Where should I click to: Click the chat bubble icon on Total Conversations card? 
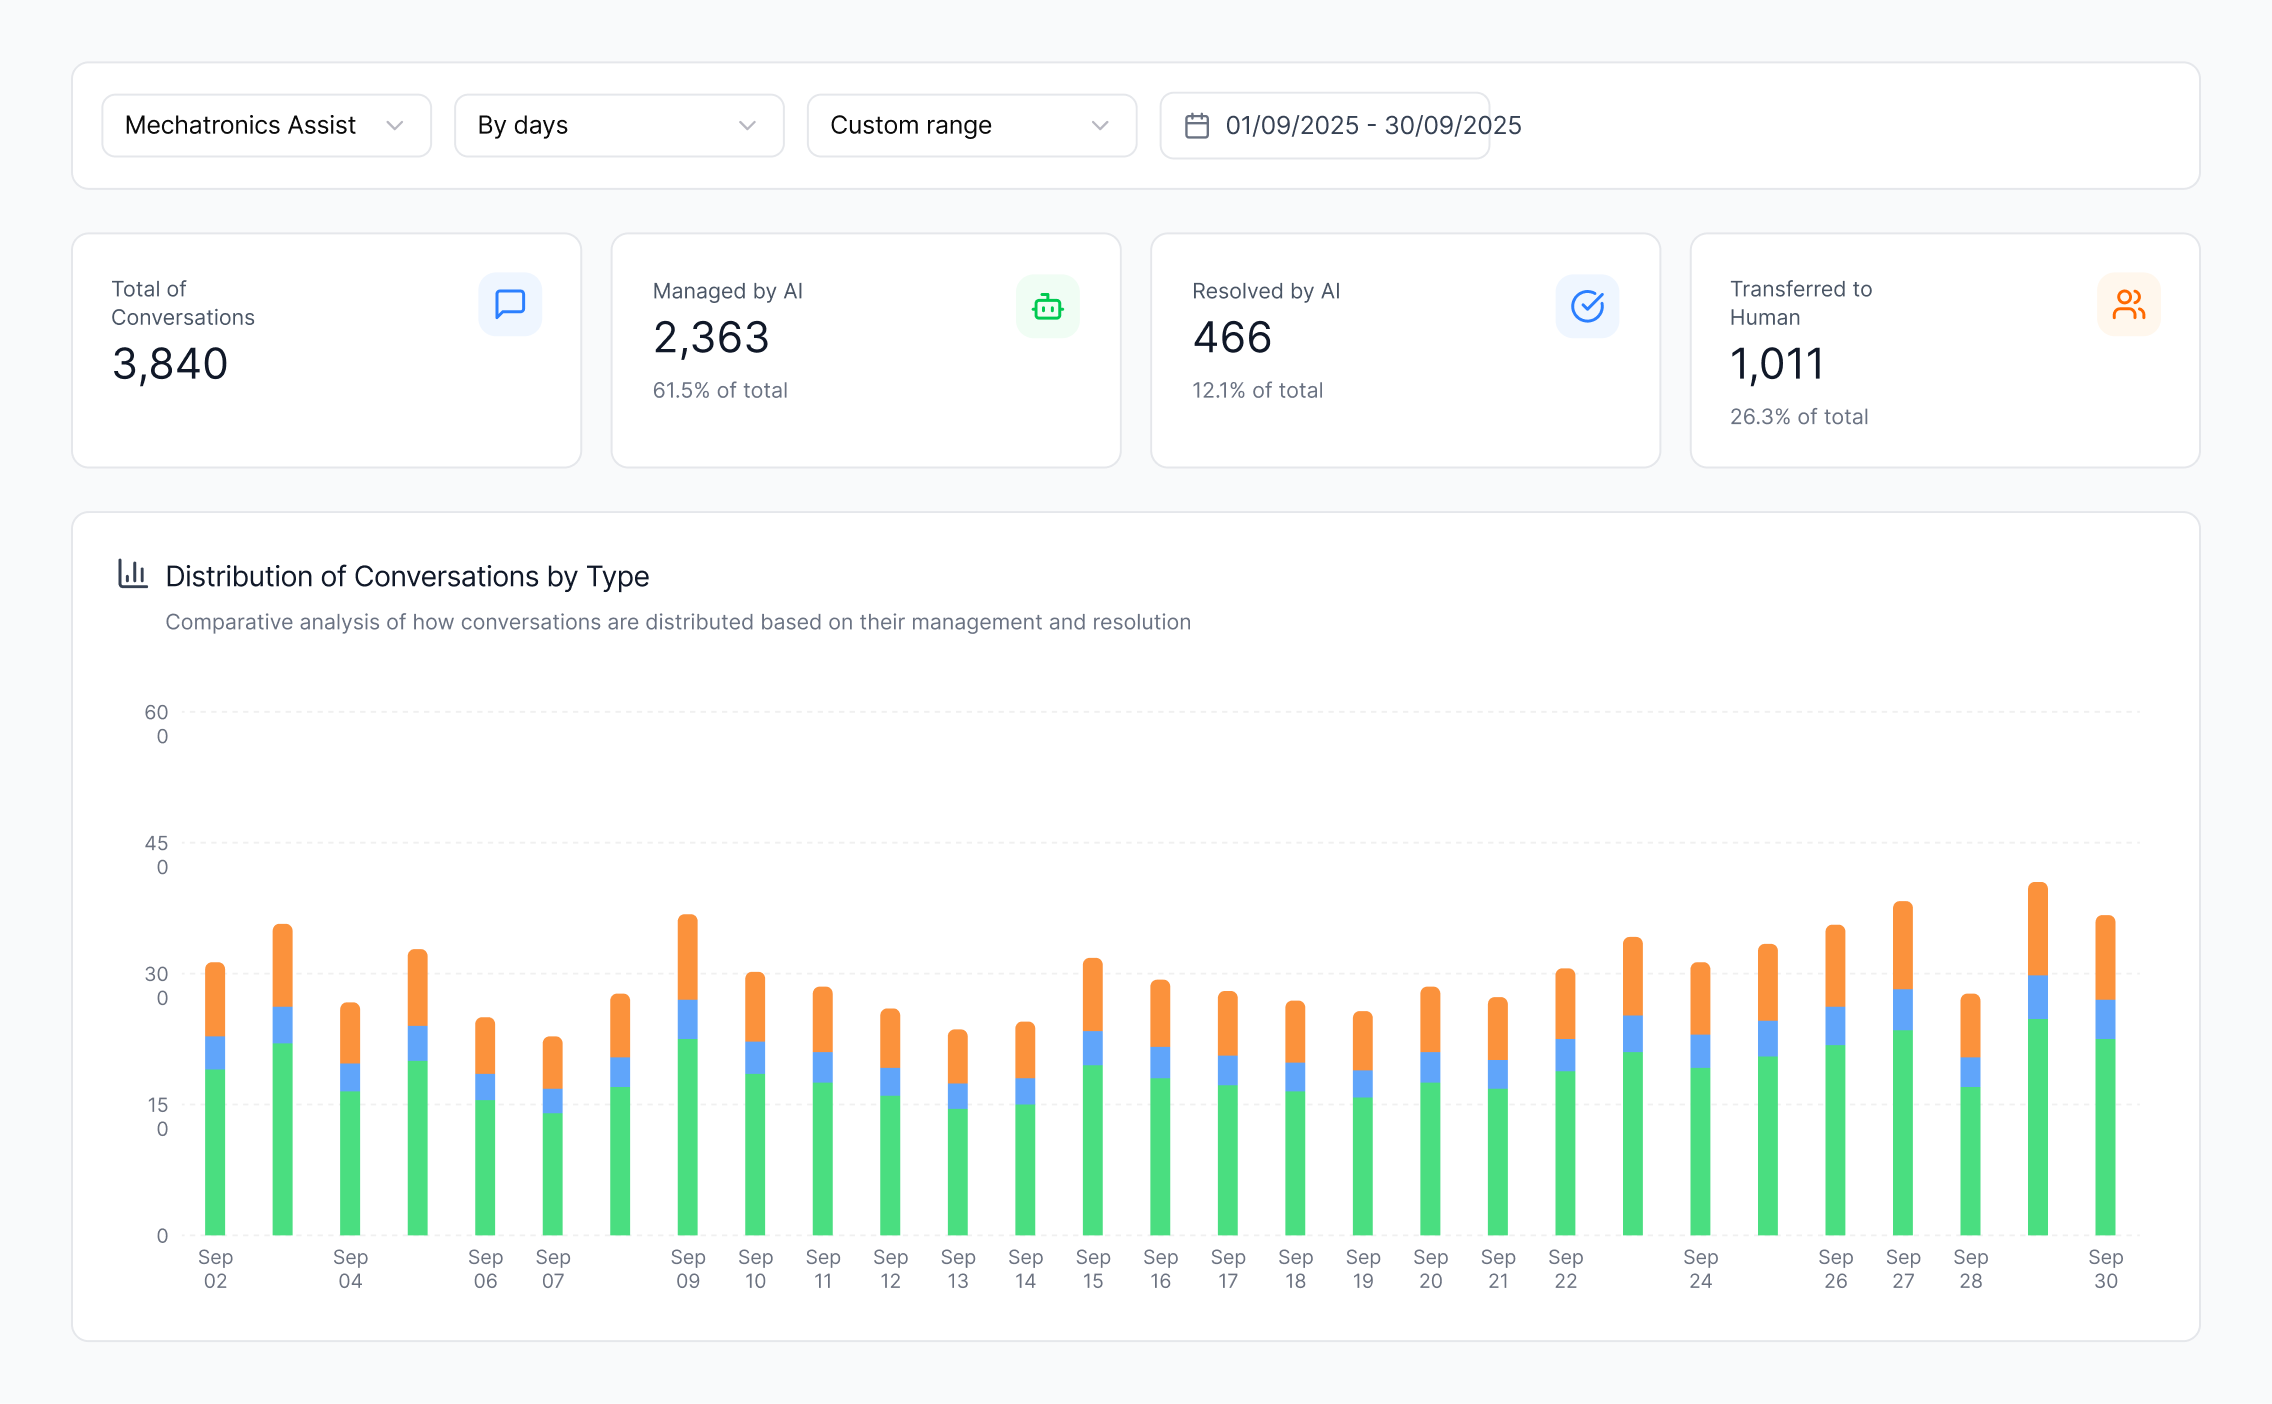tap(510, 304)
